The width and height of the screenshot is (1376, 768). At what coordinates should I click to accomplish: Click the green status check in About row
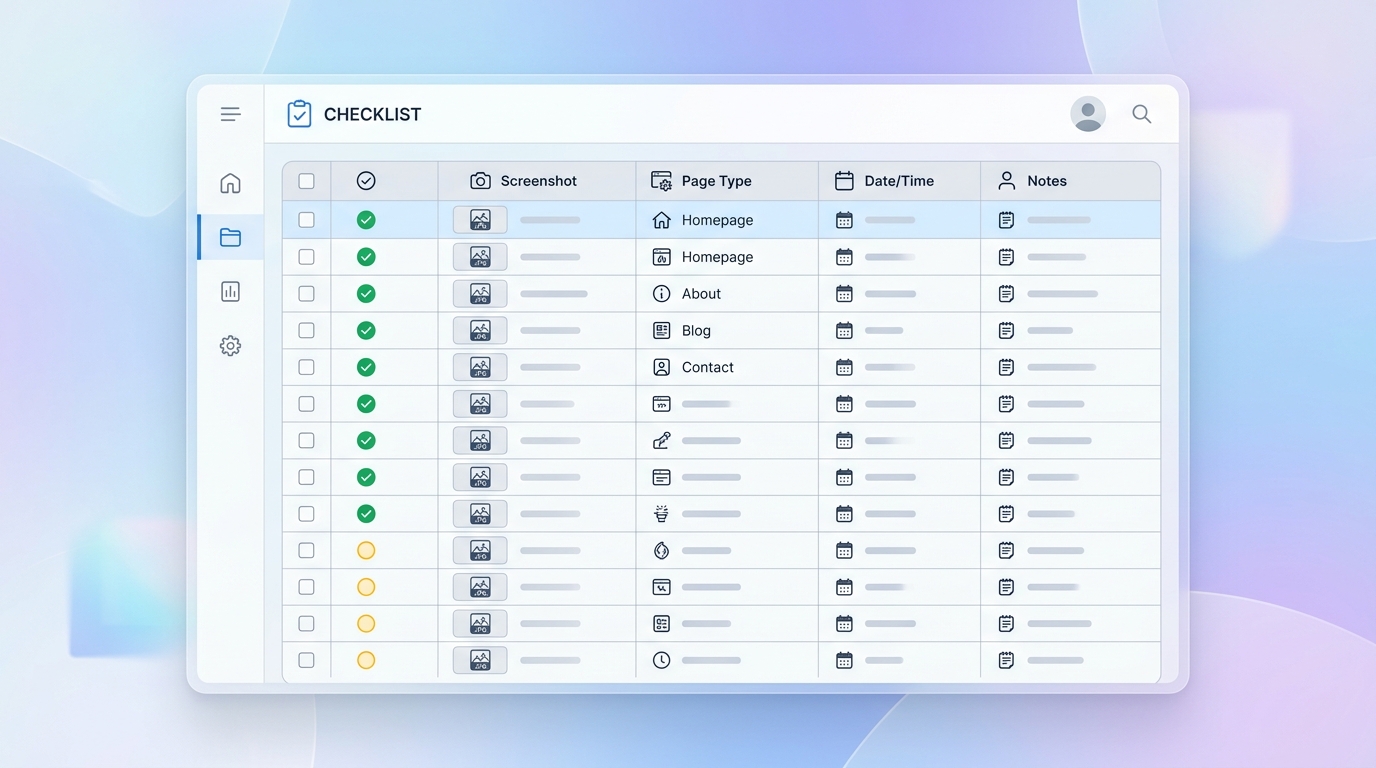[366, 293]
